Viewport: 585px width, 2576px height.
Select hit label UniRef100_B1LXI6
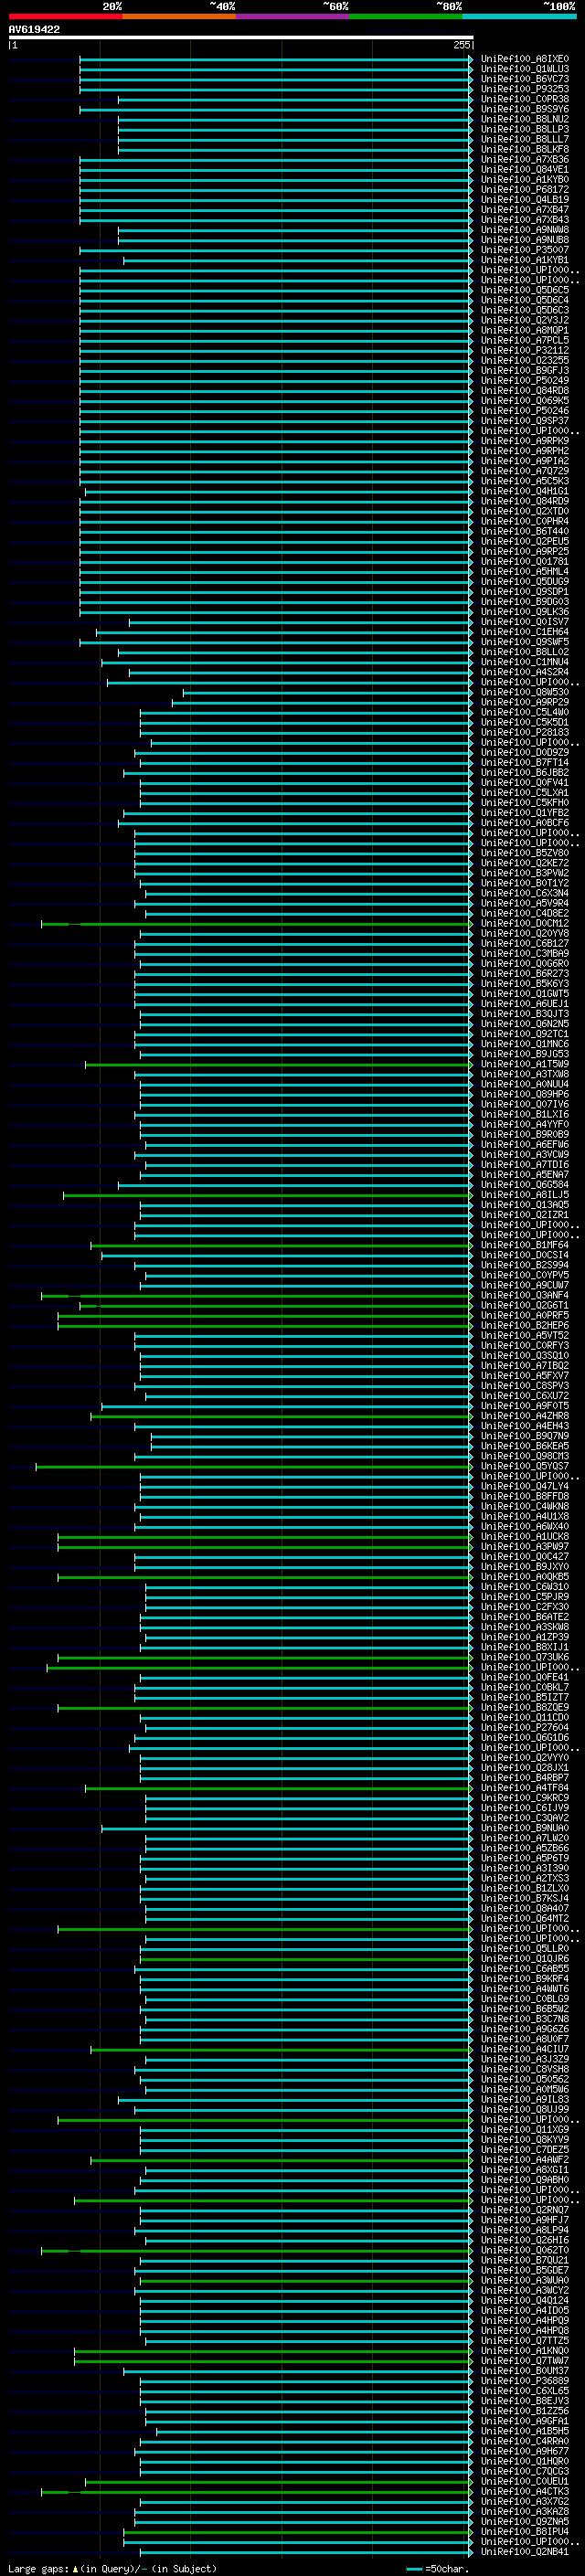click(524, 1114)
